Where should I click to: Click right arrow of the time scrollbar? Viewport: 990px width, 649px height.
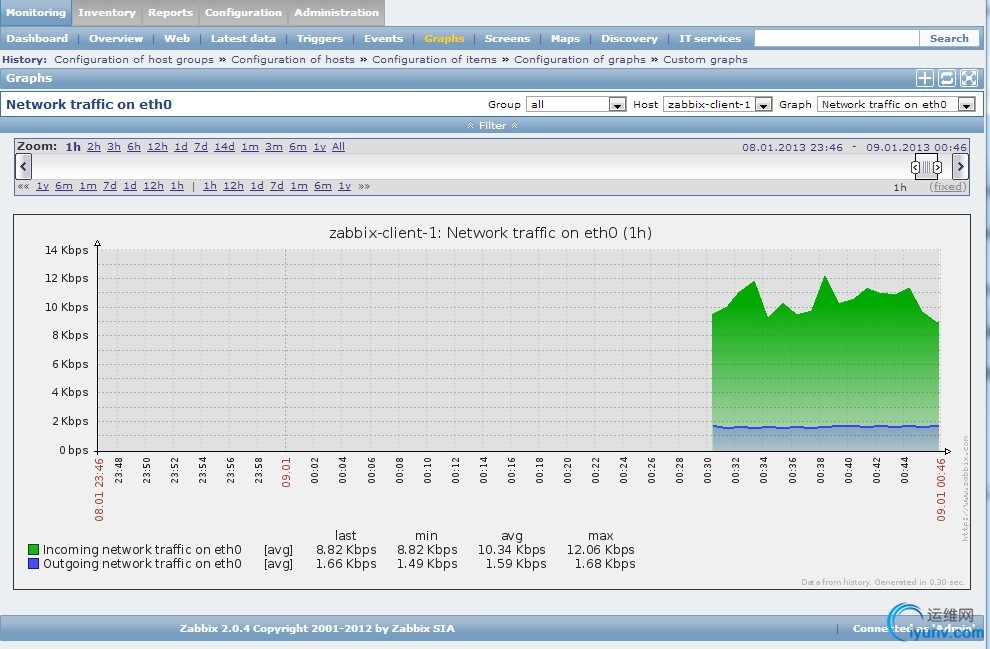pos(960,167)
